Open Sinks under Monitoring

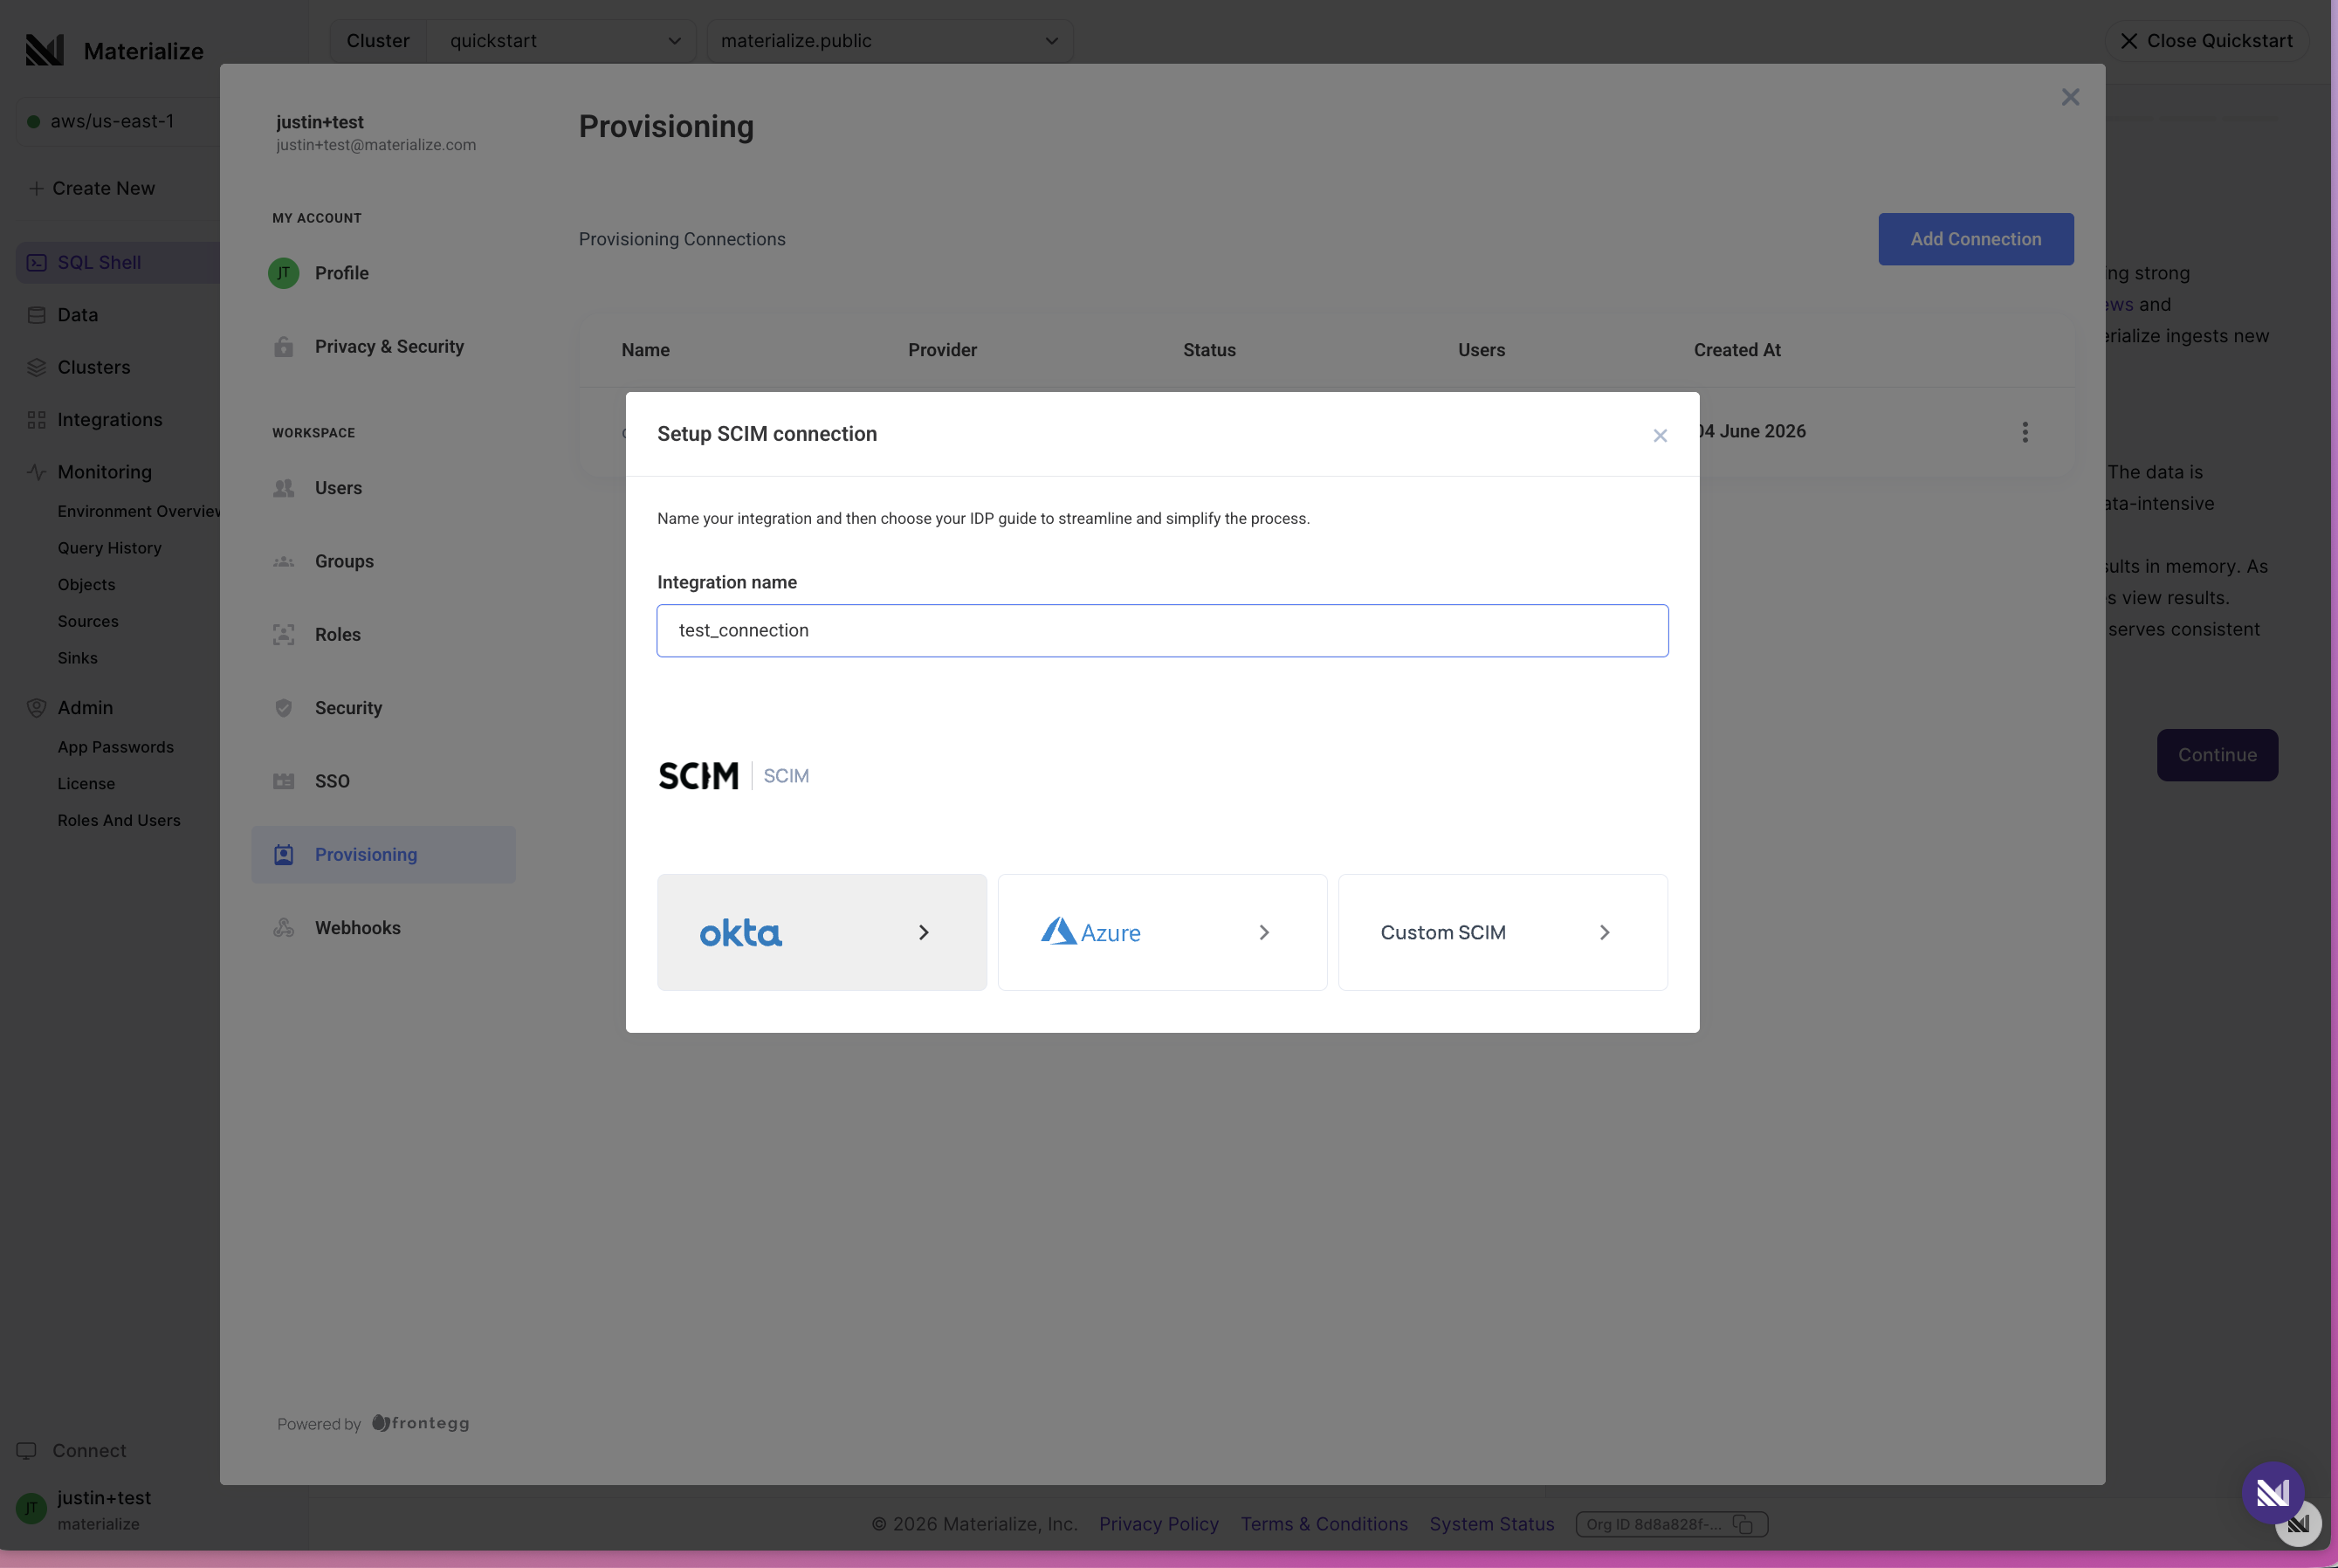(77, 658)
